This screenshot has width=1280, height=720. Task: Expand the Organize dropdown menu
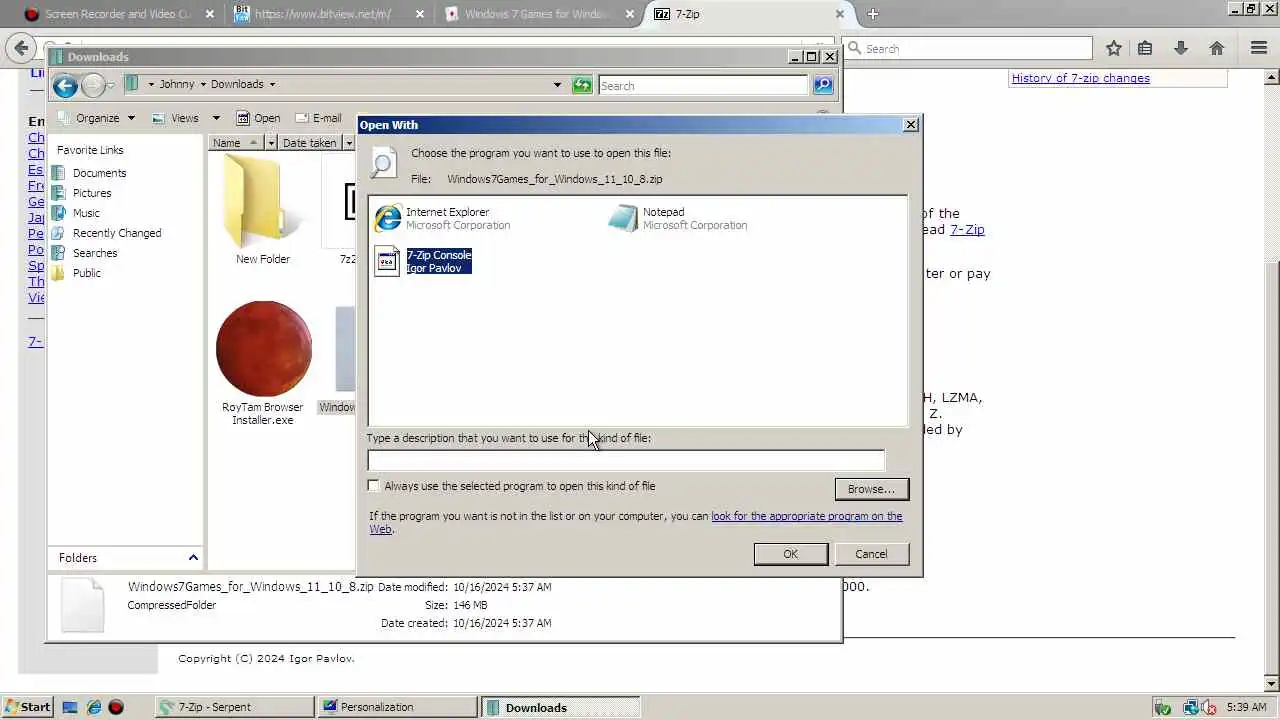point(130,118)
